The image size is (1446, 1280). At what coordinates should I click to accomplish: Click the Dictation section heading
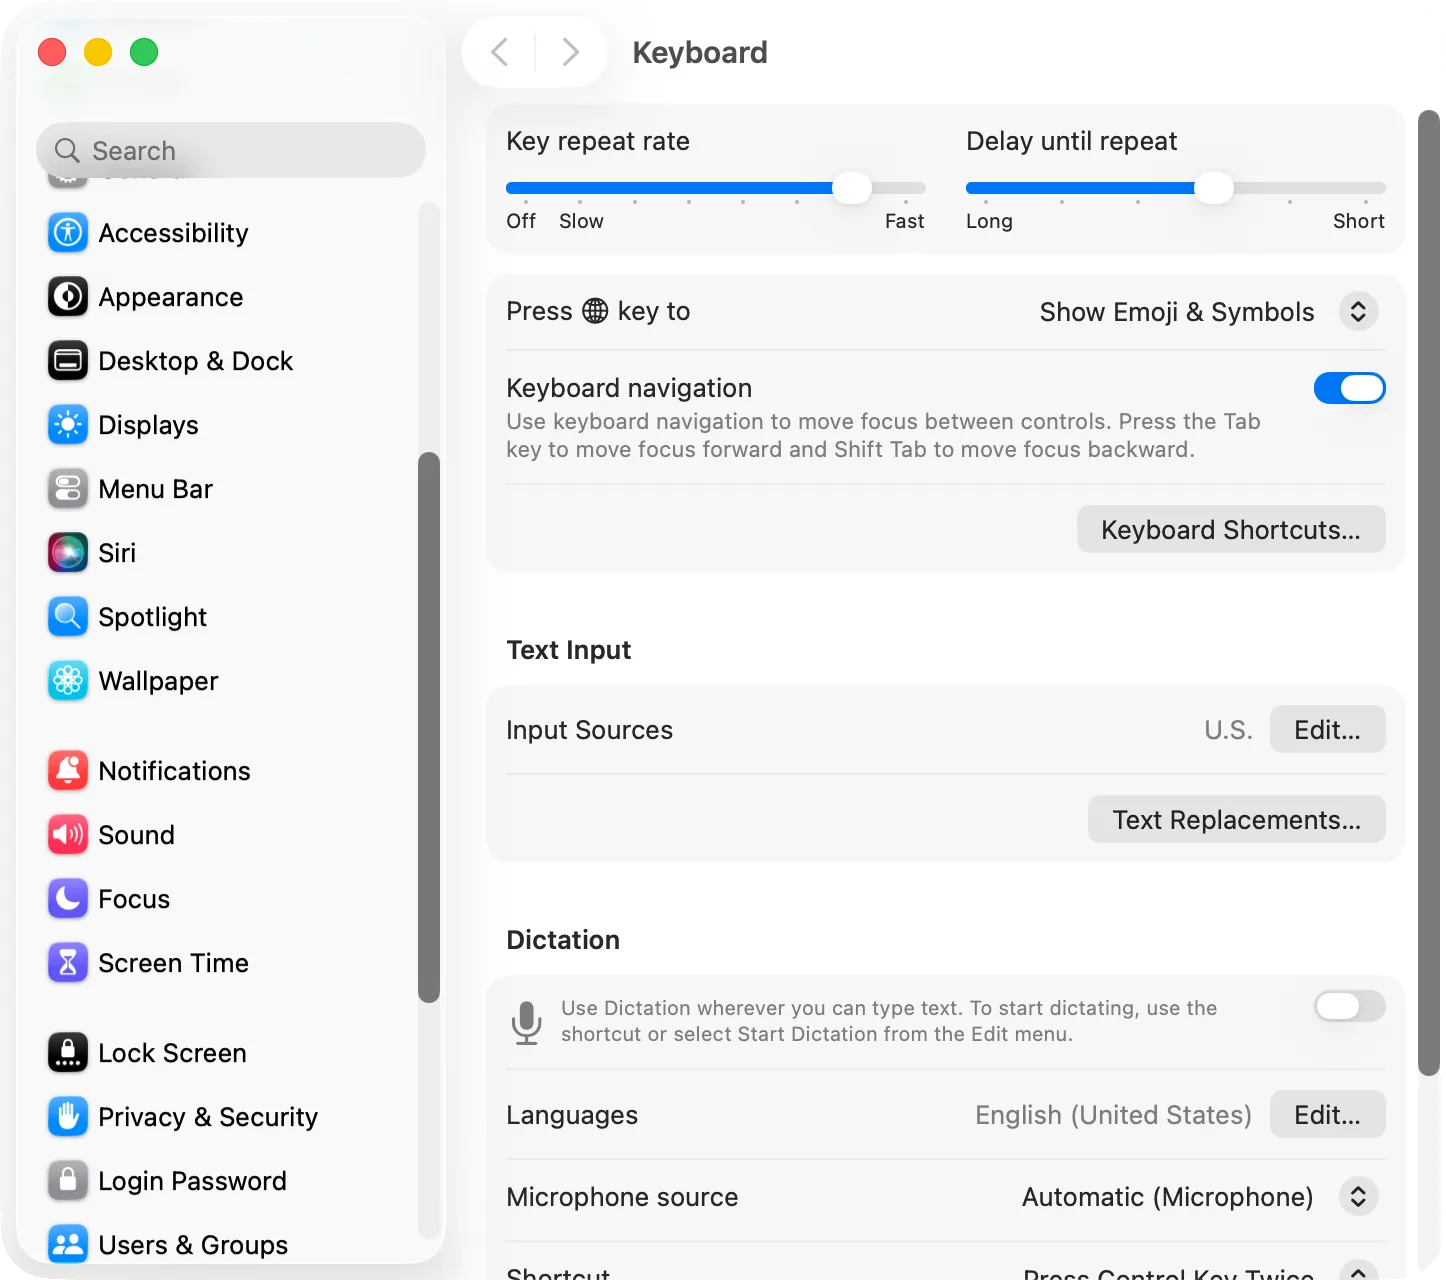pos(563,940)
